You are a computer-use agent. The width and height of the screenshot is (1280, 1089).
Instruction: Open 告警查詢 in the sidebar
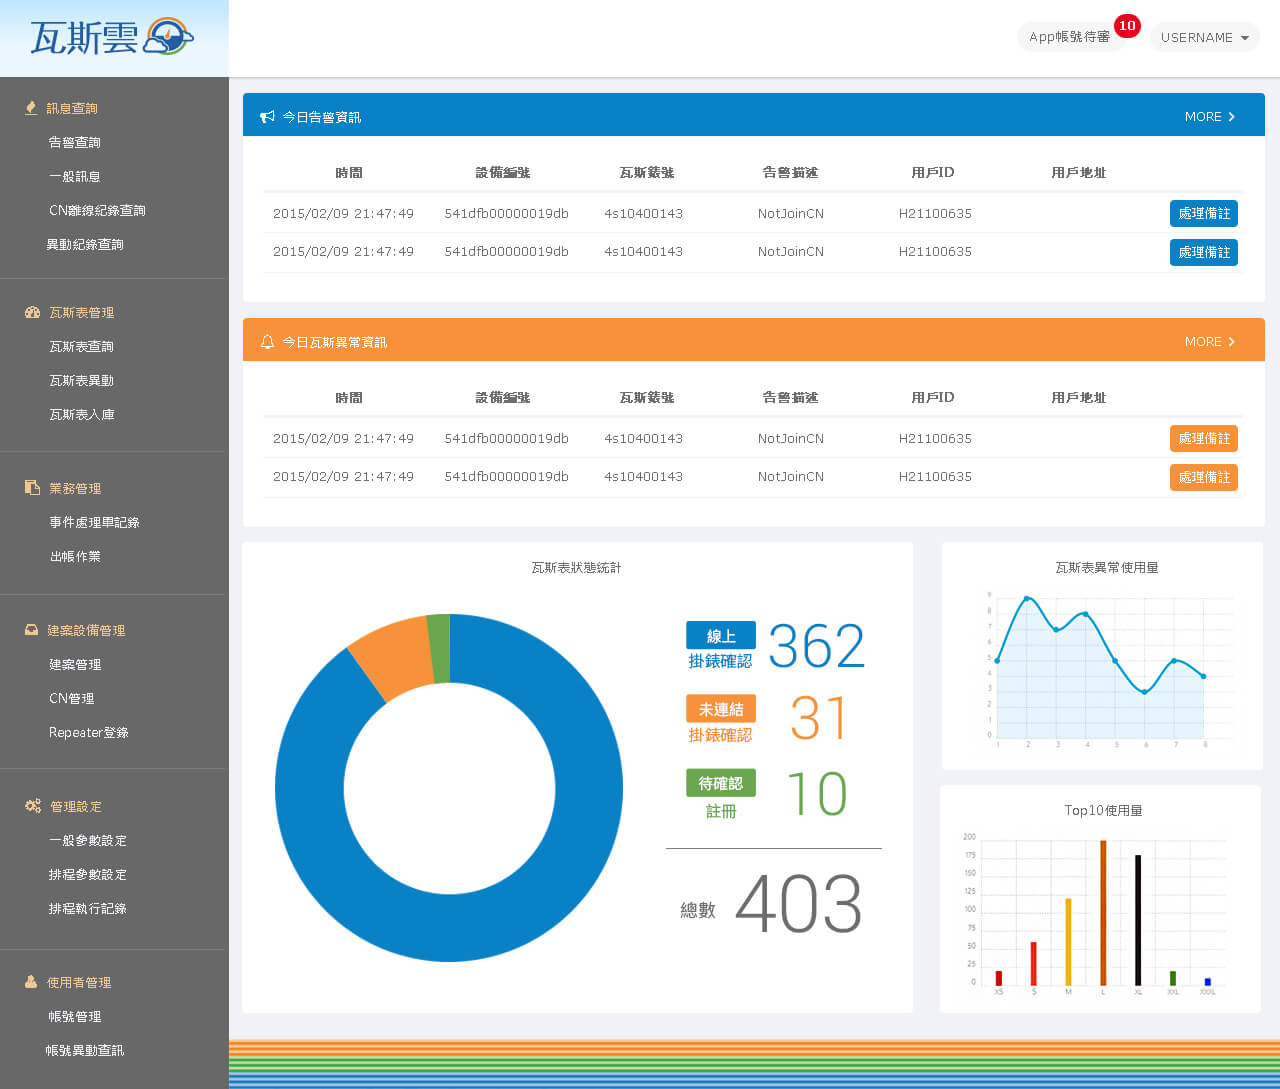[75, 143]
